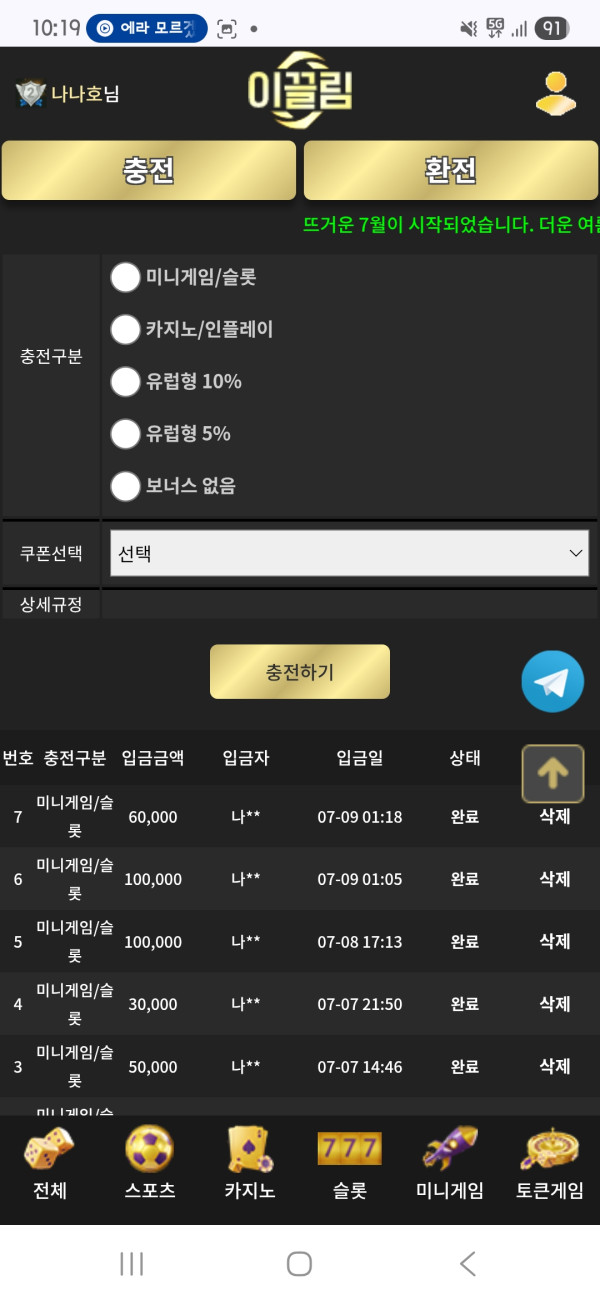
Task: Expand the 쿠폰선택 dropdown
Action: click(349, 553)
